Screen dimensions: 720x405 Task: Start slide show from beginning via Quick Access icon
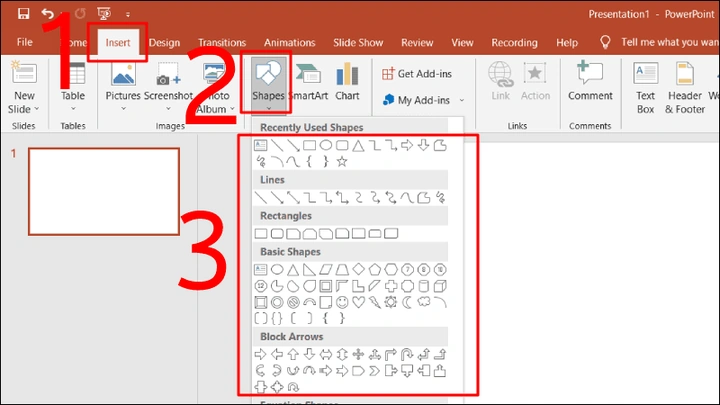point(104,14)
